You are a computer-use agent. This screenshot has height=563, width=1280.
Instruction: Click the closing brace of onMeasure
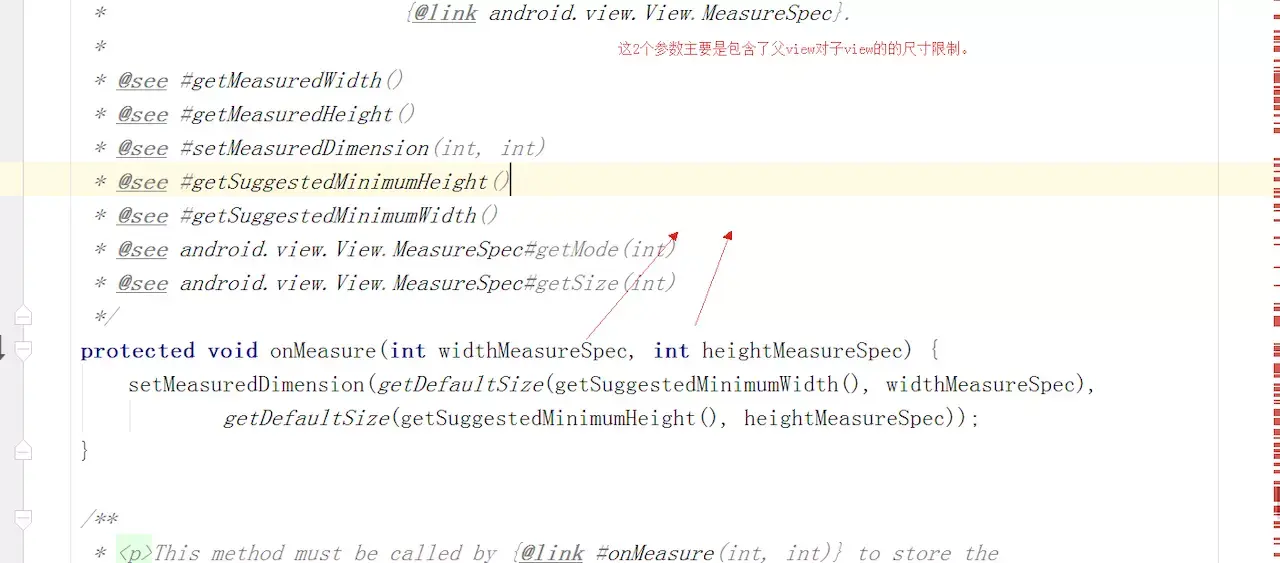(x=85, y=452)
